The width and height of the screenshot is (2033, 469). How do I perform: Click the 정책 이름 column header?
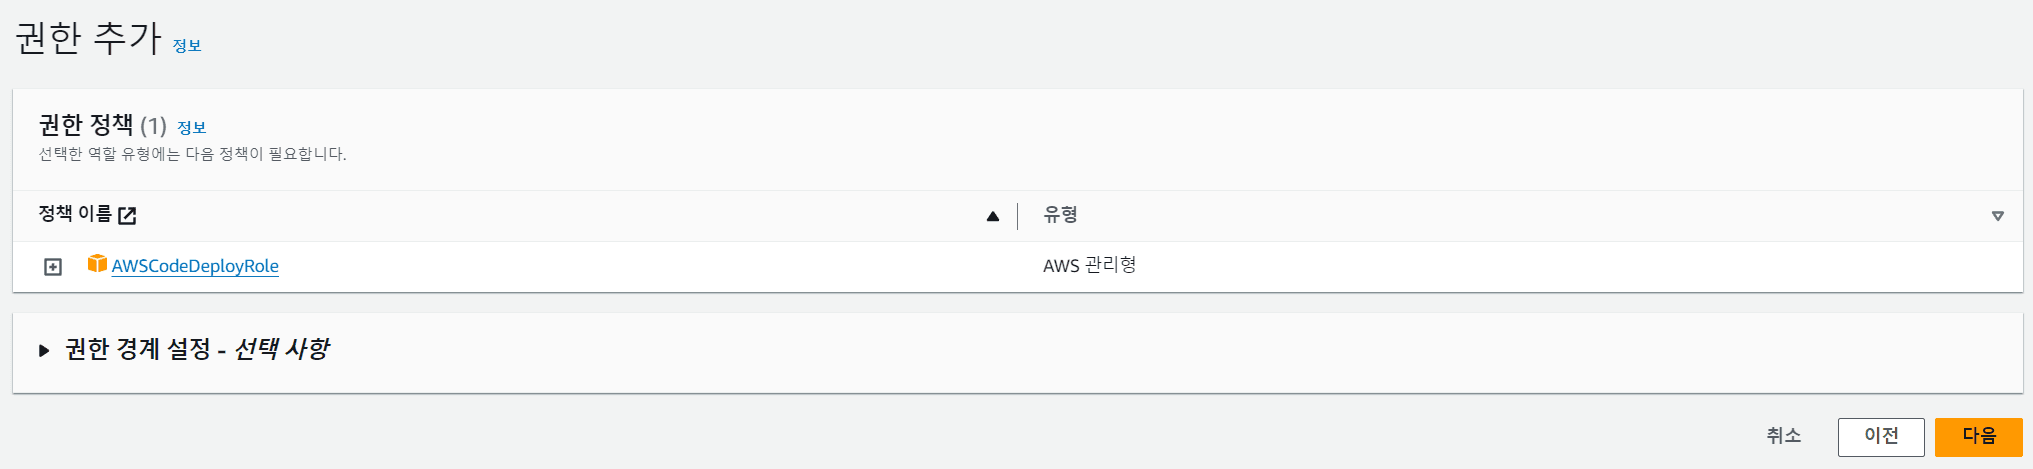point(75,214)
